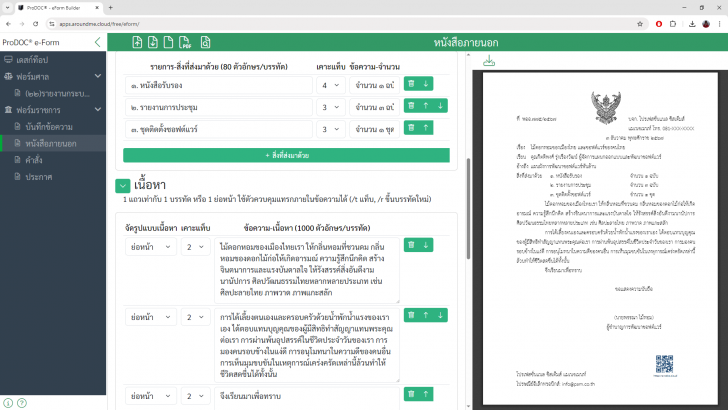
Task: Open the Opera-style red extension icon
Action: pos(658,24)
